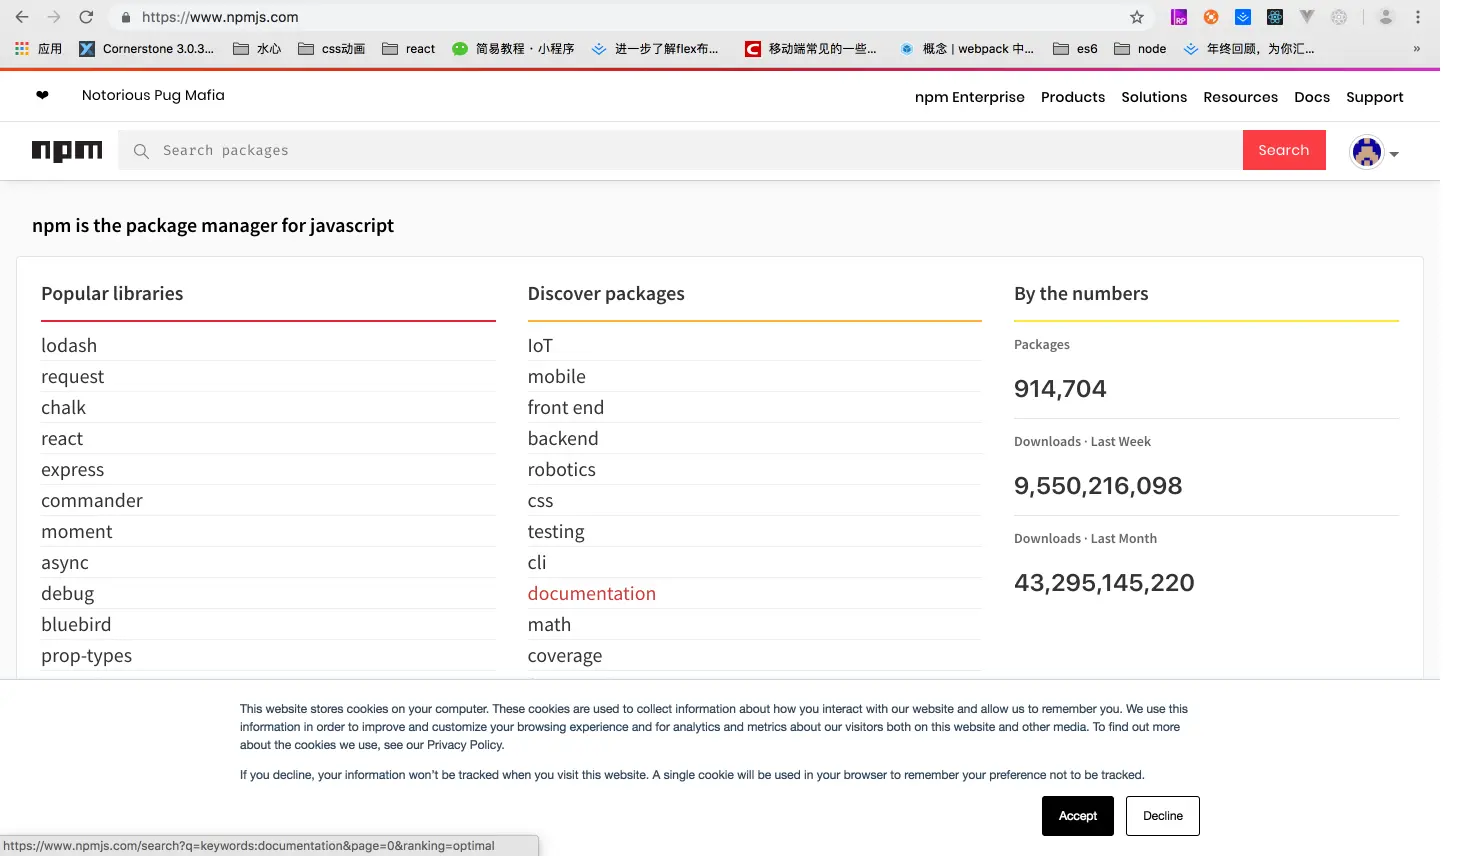This screenshot has width=1465, height=856.
Task: Click the black heart icon
Action: click(x=42, y=95)
